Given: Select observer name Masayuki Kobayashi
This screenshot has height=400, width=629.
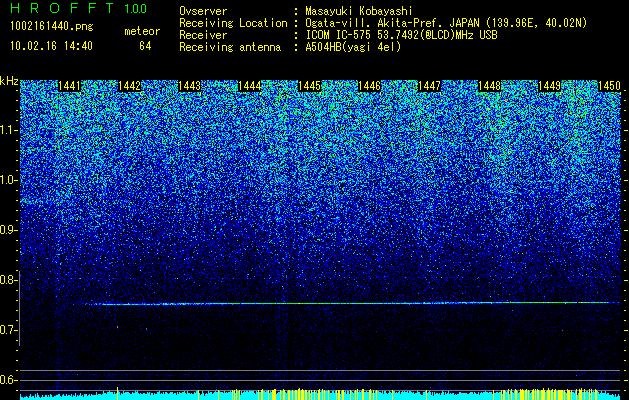Looking at the screenshot, I should 359,11.
